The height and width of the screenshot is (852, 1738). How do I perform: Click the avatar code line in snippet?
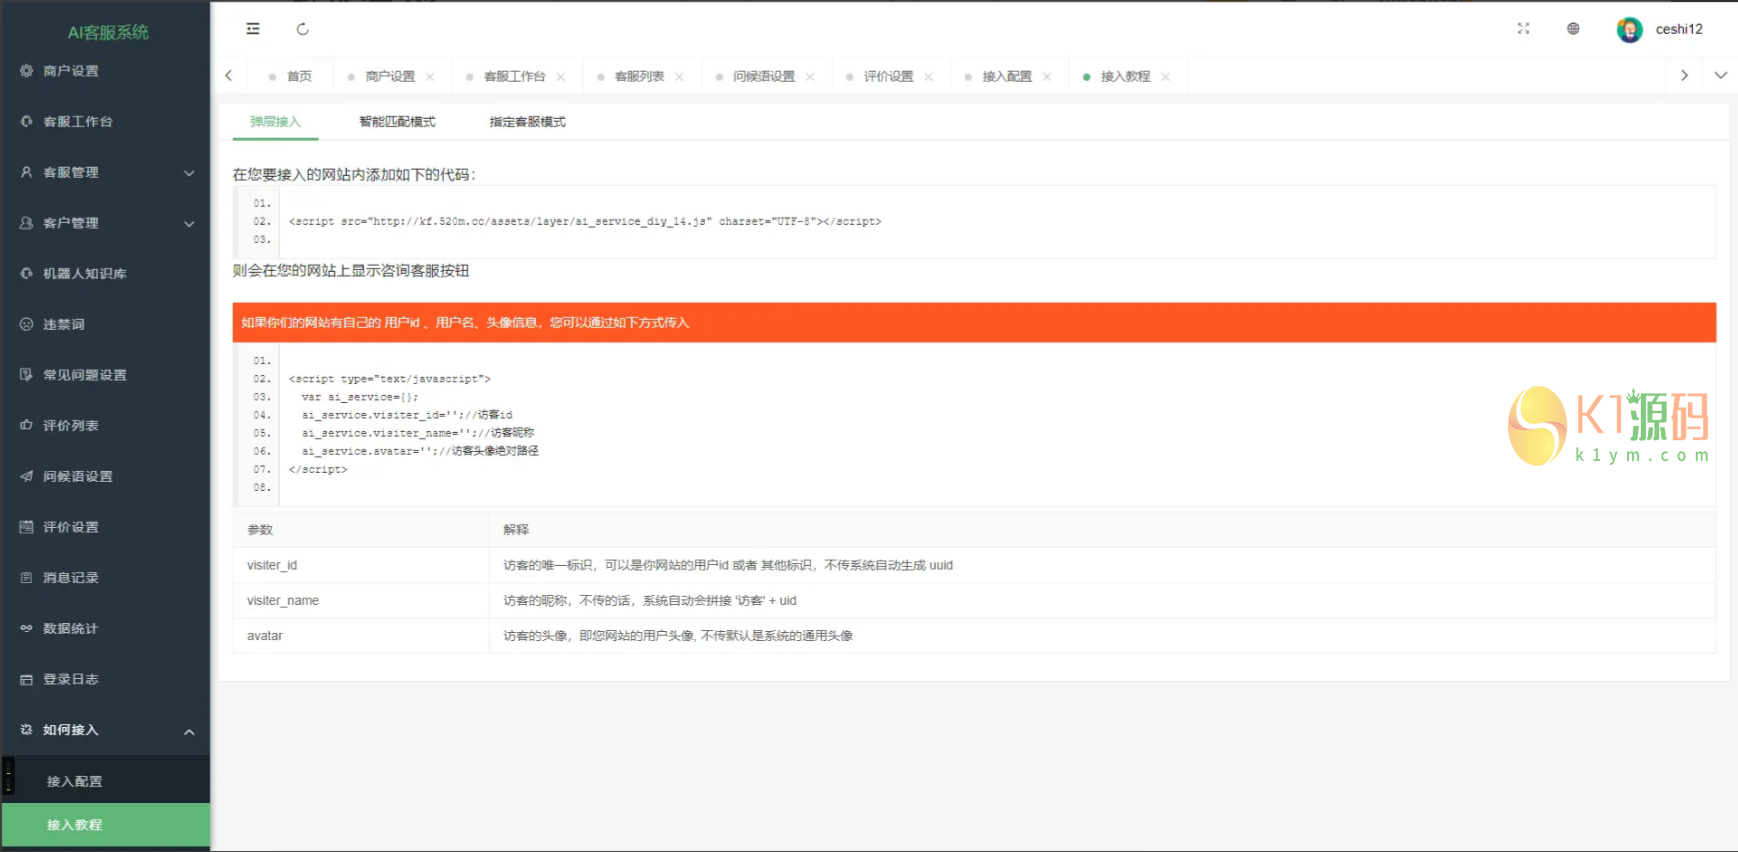[420, 451]
